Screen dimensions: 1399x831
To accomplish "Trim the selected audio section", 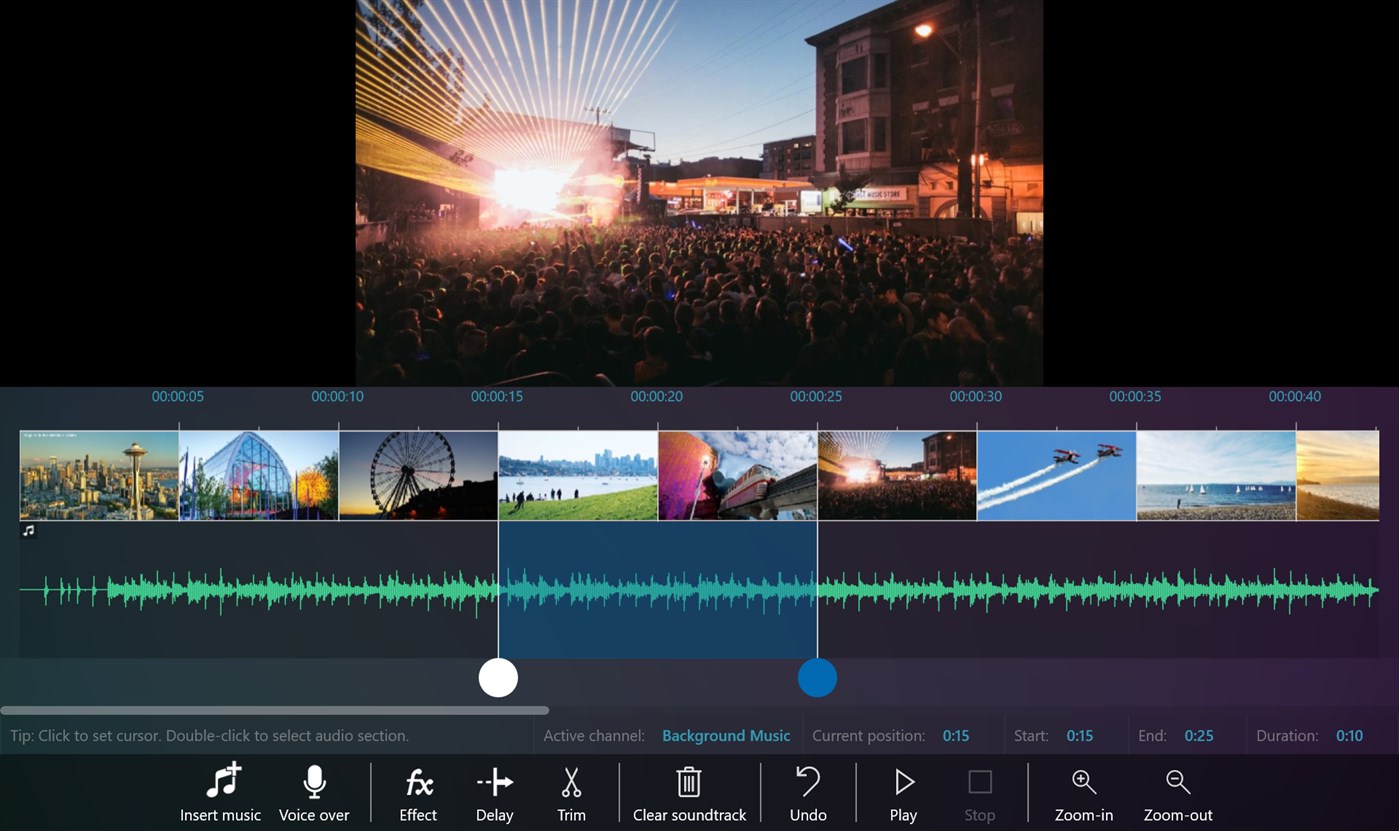I will click(x=570, y=790).
